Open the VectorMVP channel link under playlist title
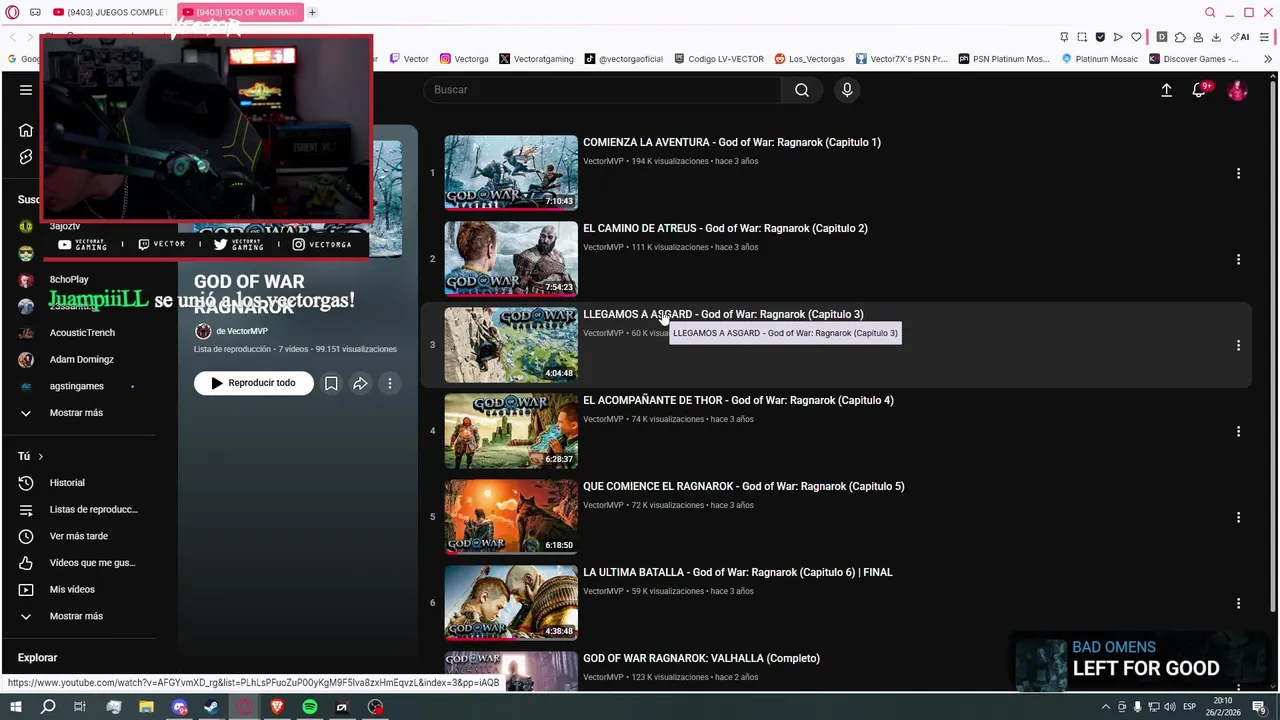Viewport: 1280px width, 720px height. pyautogui.click(x=242, y=331)
